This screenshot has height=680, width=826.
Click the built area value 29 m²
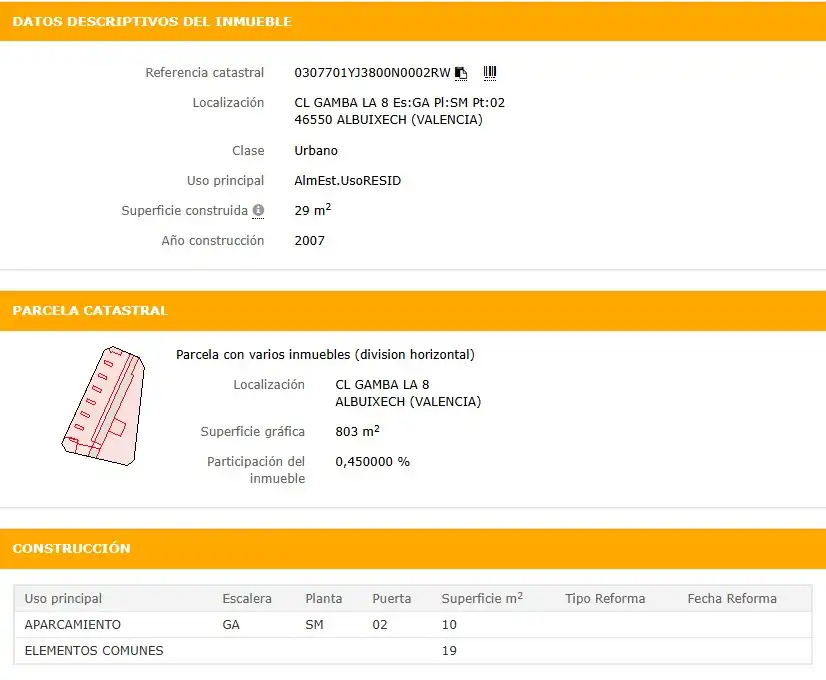312,210
